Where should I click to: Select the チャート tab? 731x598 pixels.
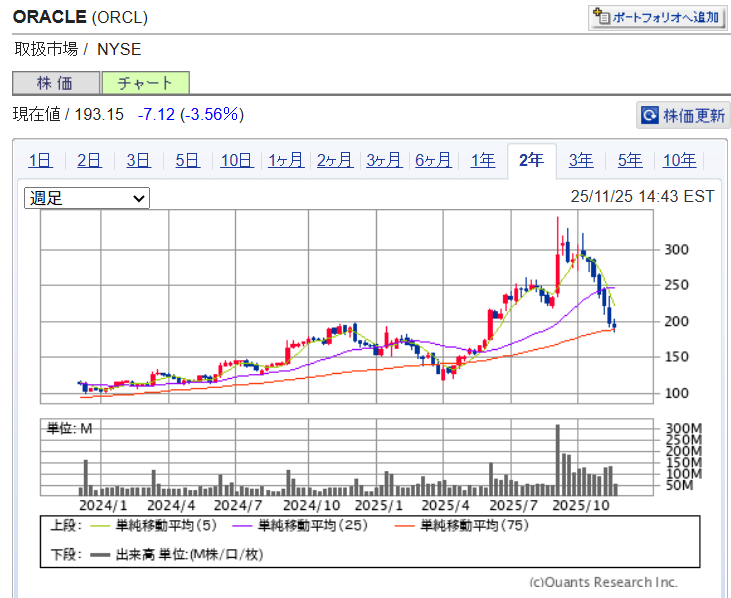144,83
